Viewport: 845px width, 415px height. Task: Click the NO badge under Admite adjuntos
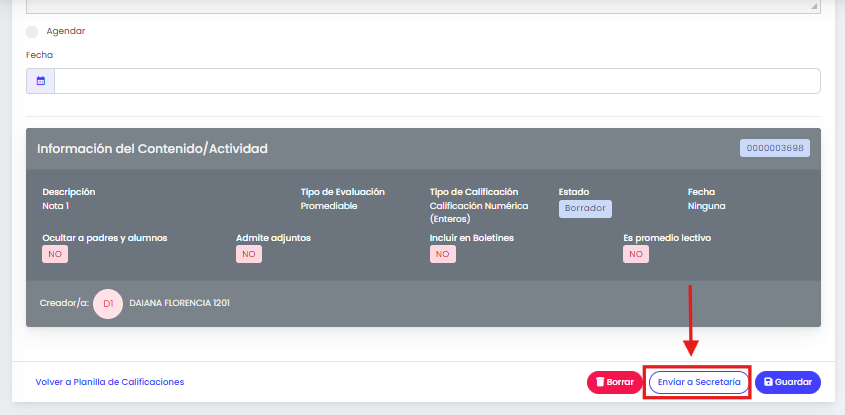click(x=249, y=254)
